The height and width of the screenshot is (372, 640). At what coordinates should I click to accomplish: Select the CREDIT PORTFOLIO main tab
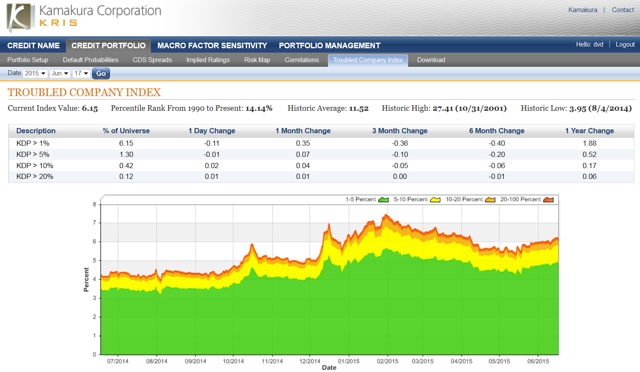pyautogui.click(x=108, y=46)
